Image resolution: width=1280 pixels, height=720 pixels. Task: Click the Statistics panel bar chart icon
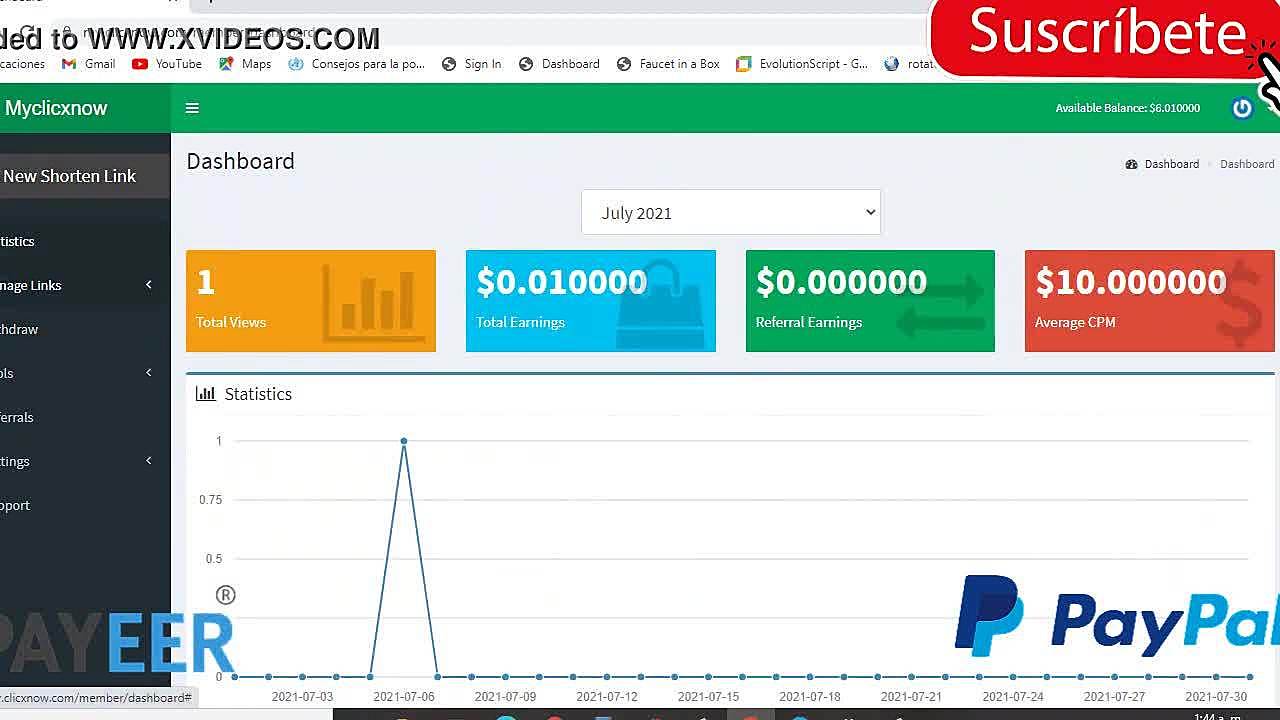point(205,394)
